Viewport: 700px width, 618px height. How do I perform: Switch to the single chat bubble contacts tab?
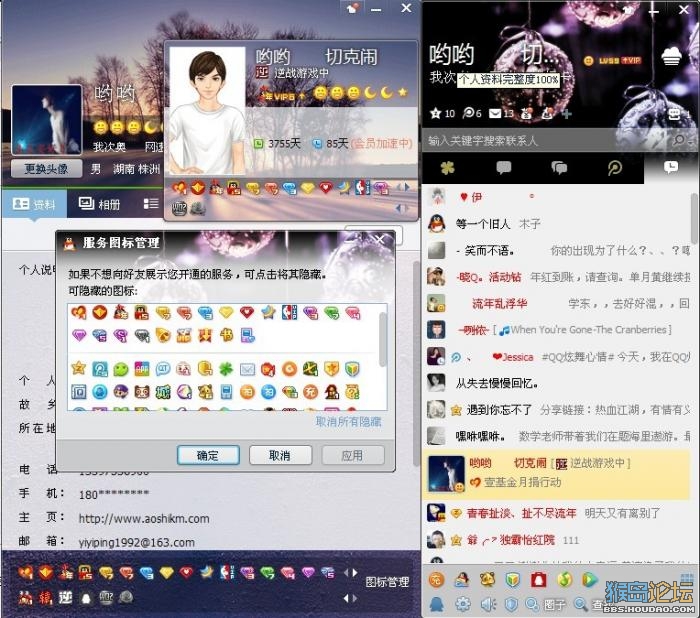tap(504, 168)
